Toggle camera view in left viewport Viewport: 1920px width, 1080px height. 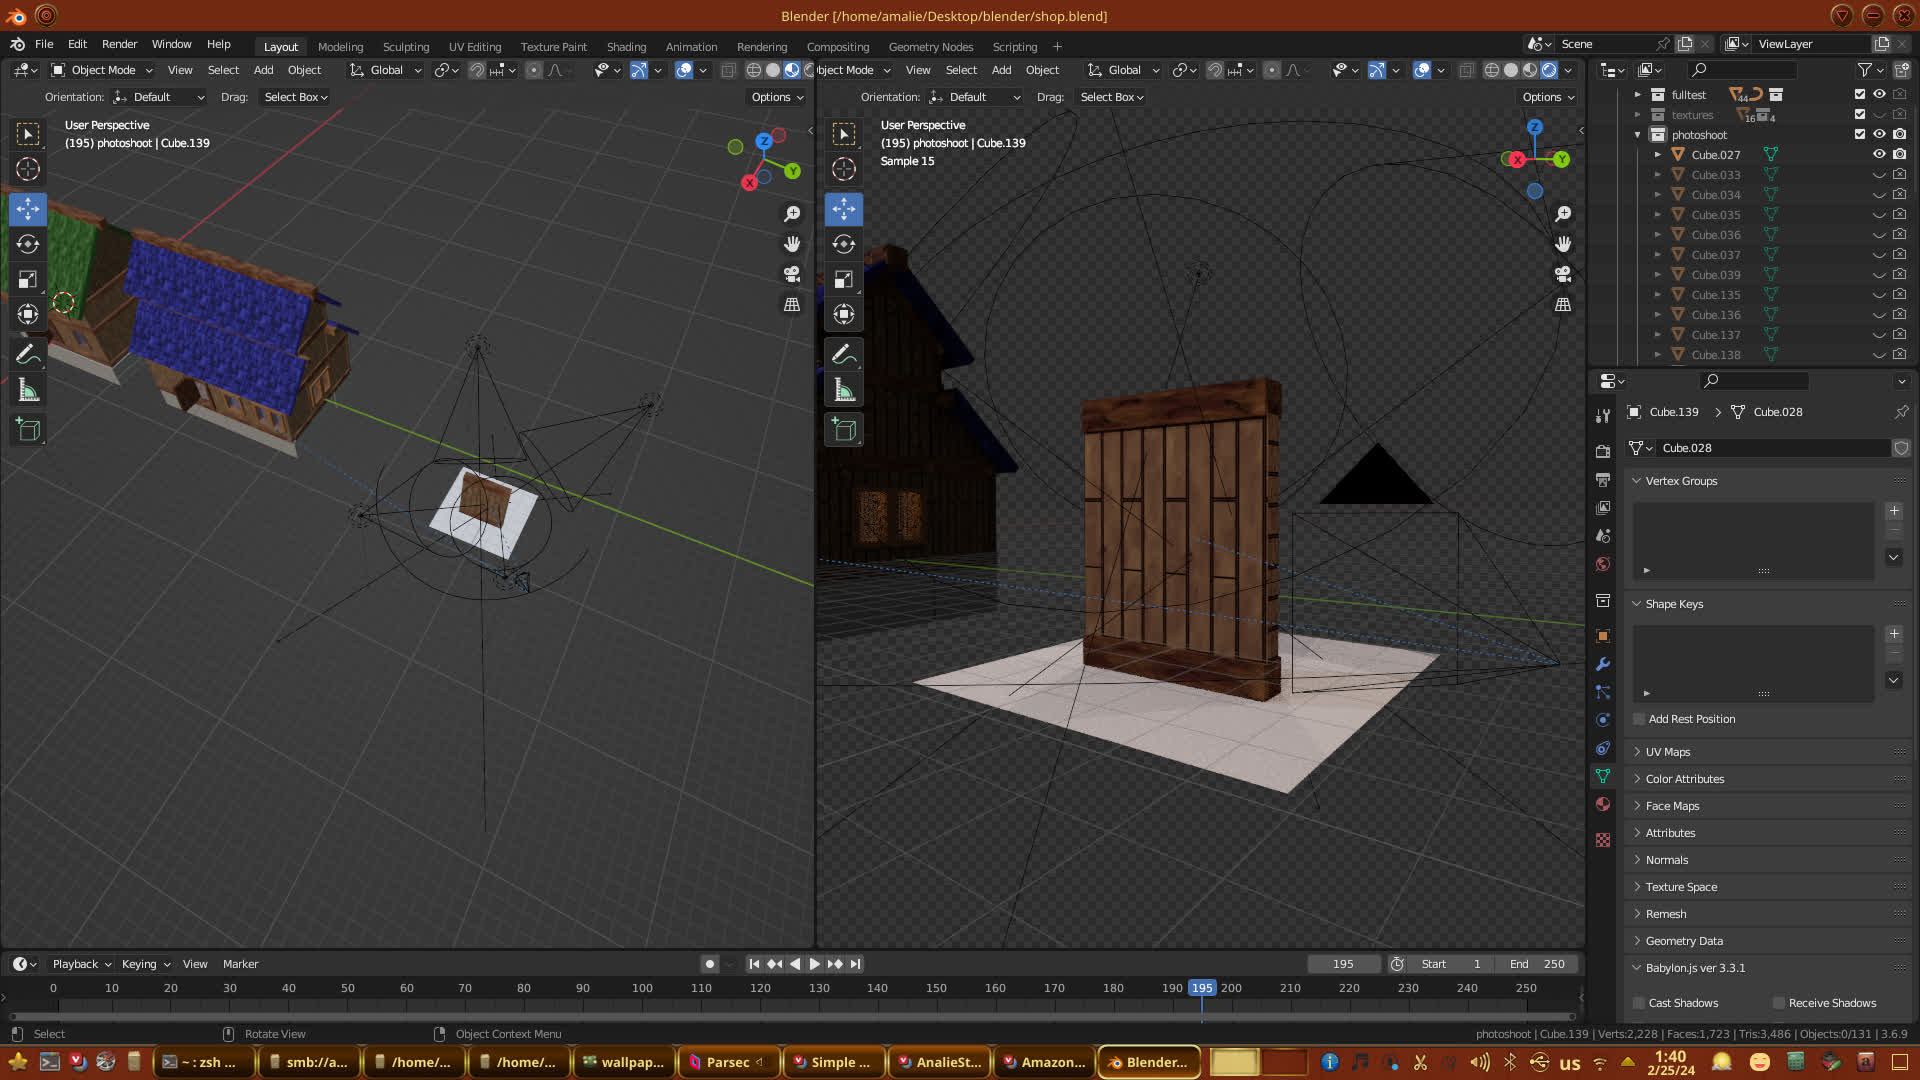(792, 274)
